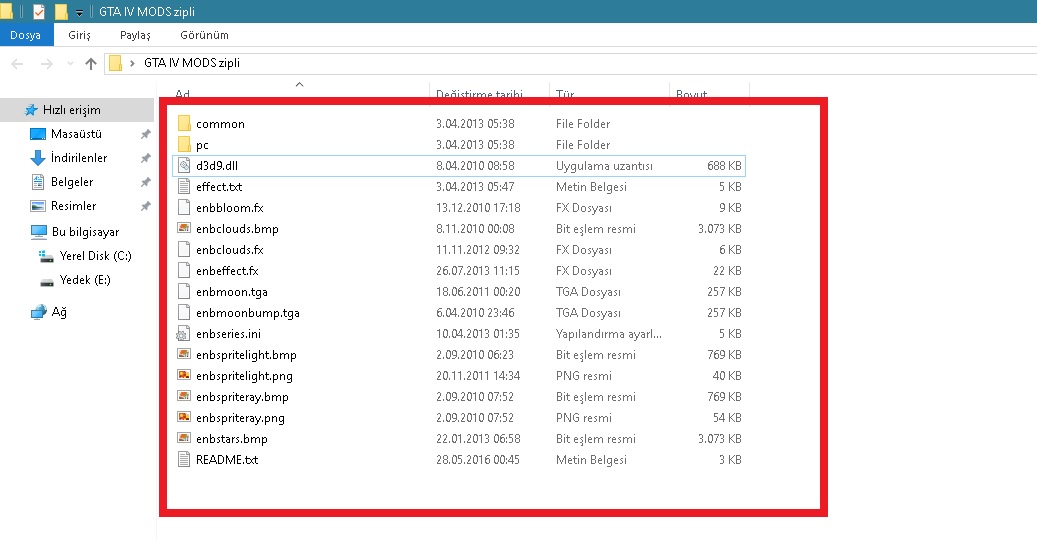Click the file name README.txt

click(x=227, y=460)
